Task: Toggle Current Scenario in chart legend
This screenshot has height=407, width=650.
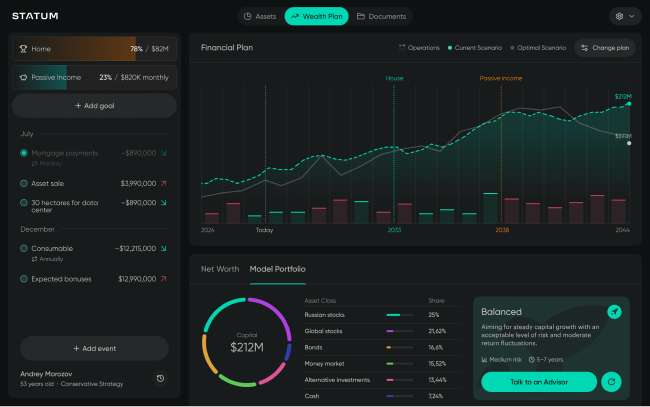Action: point(475,48)
